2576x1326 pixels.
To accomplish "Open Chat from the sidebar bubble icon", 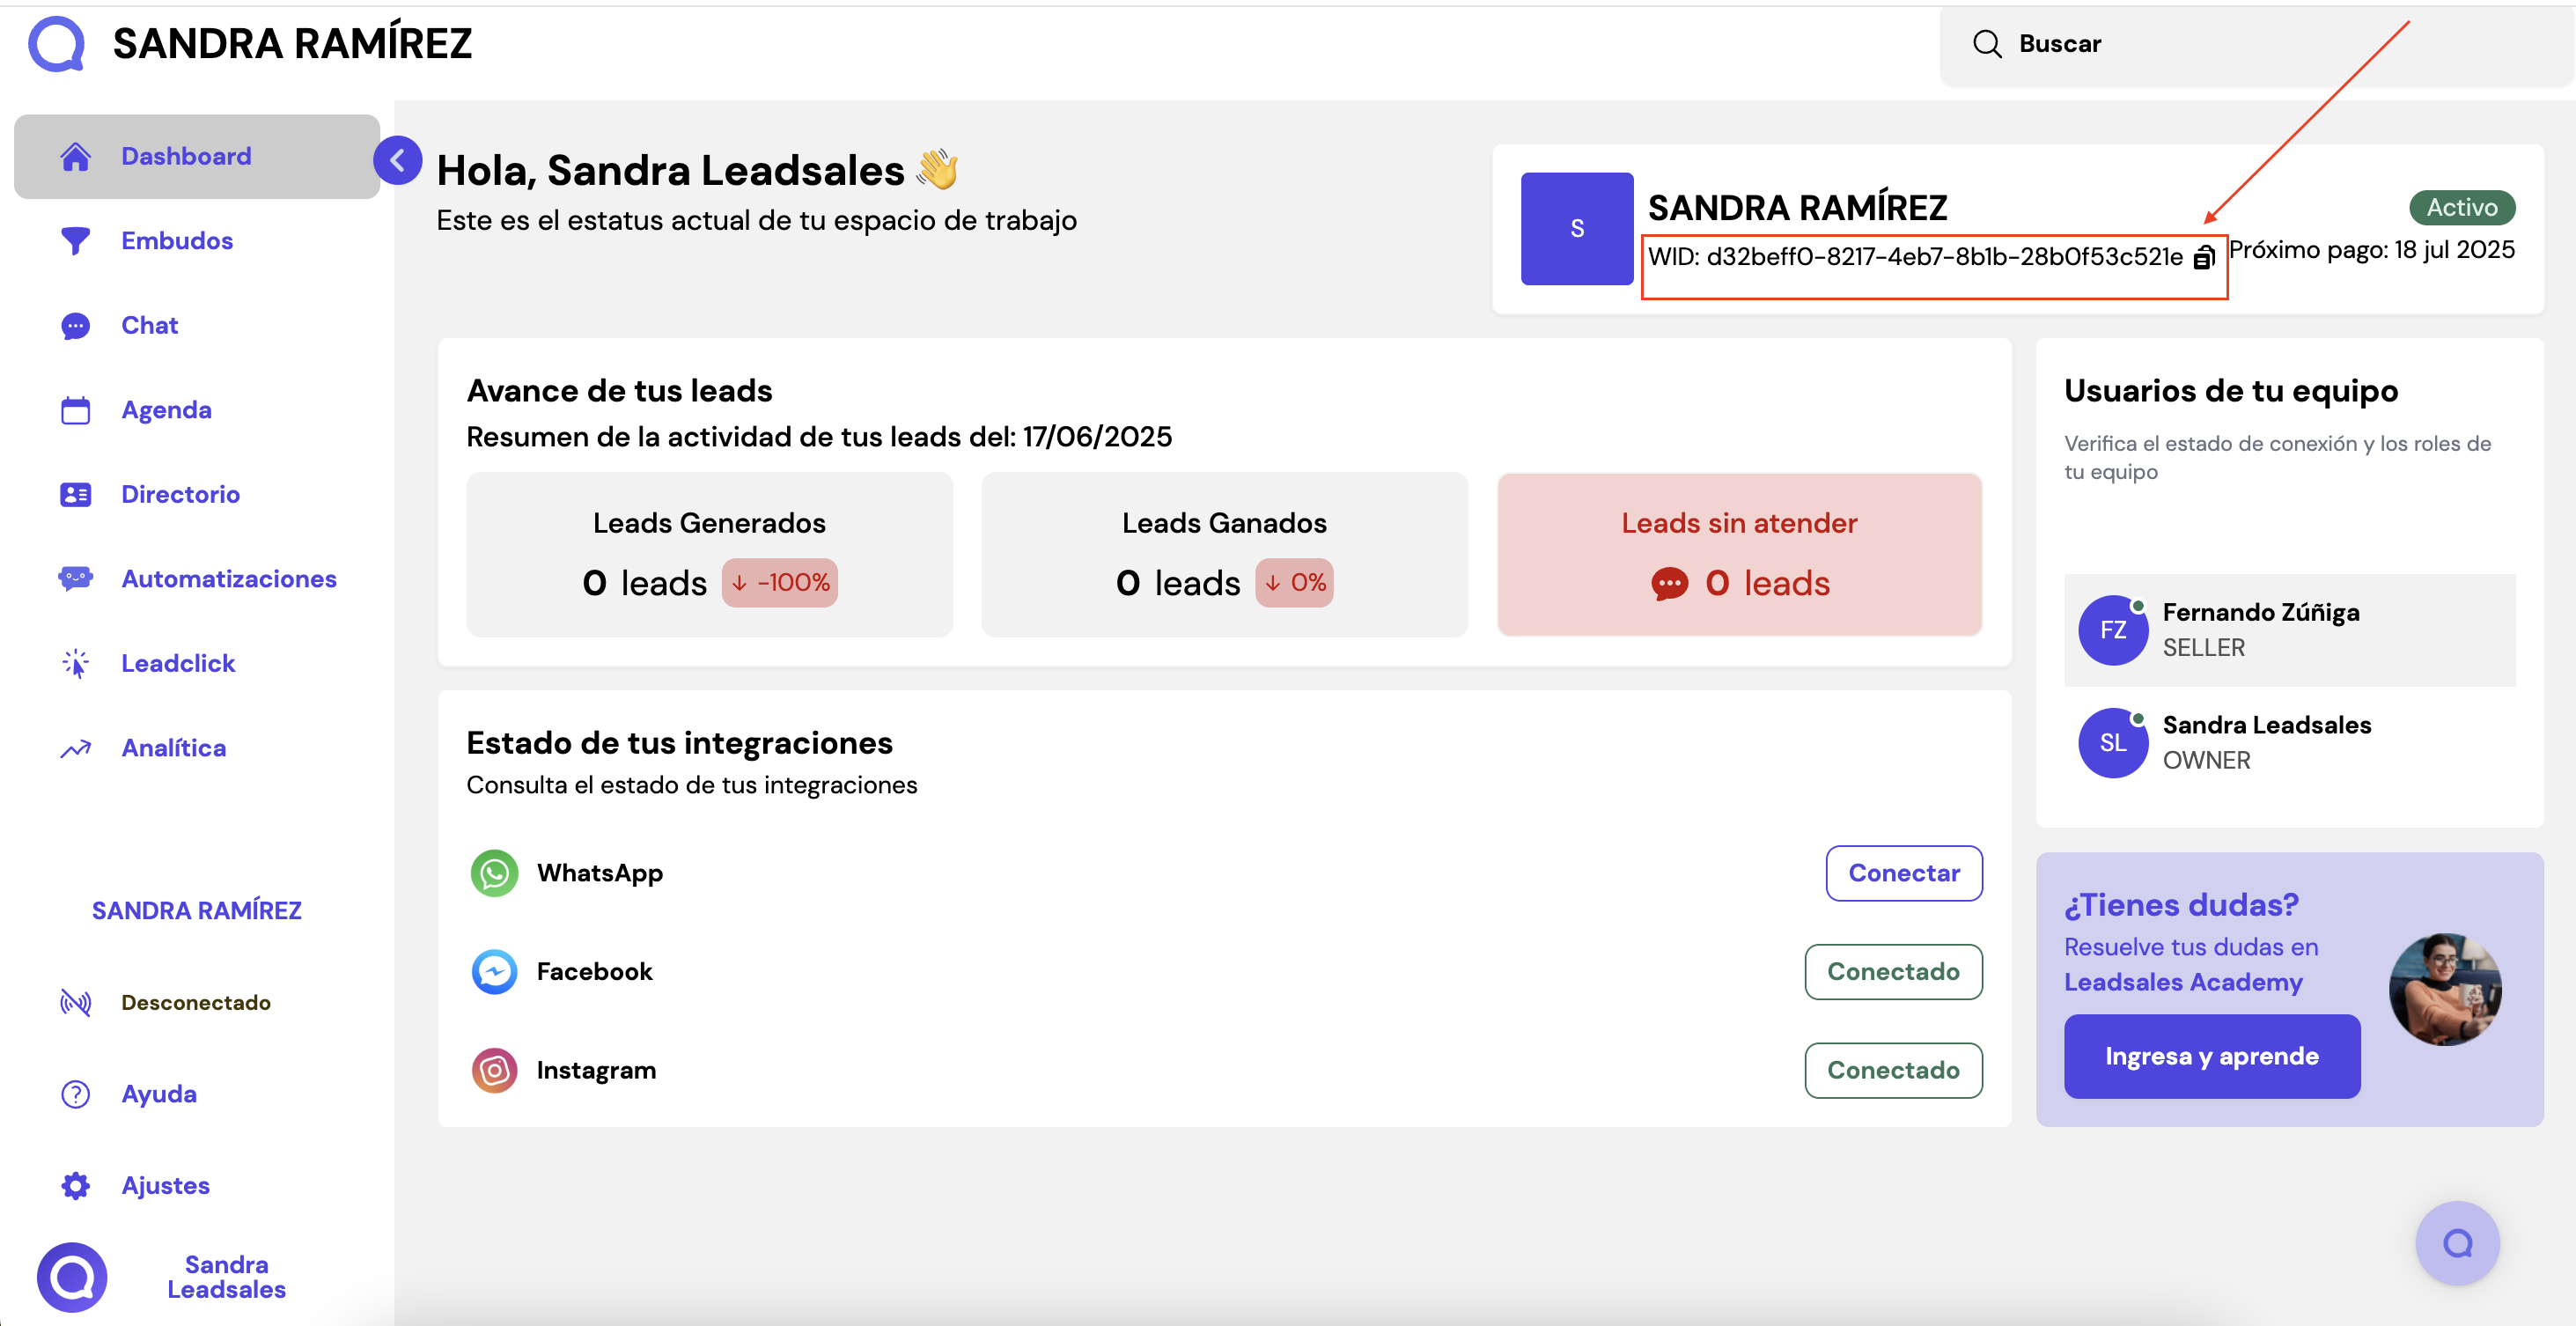I will coord(75,326).
